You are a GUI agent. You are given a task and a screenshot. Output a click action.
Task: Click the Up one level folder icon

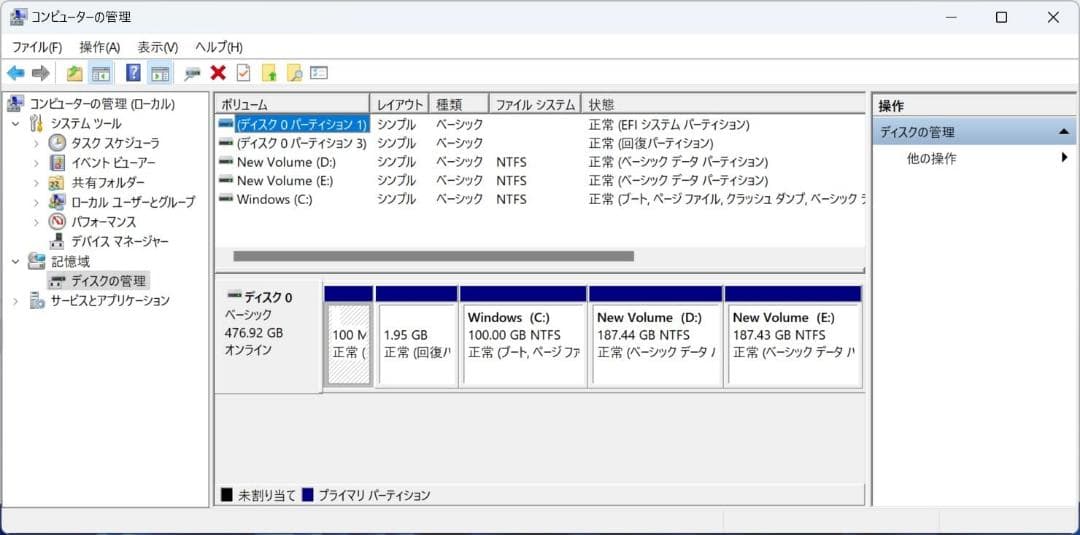tap(74, 73)
